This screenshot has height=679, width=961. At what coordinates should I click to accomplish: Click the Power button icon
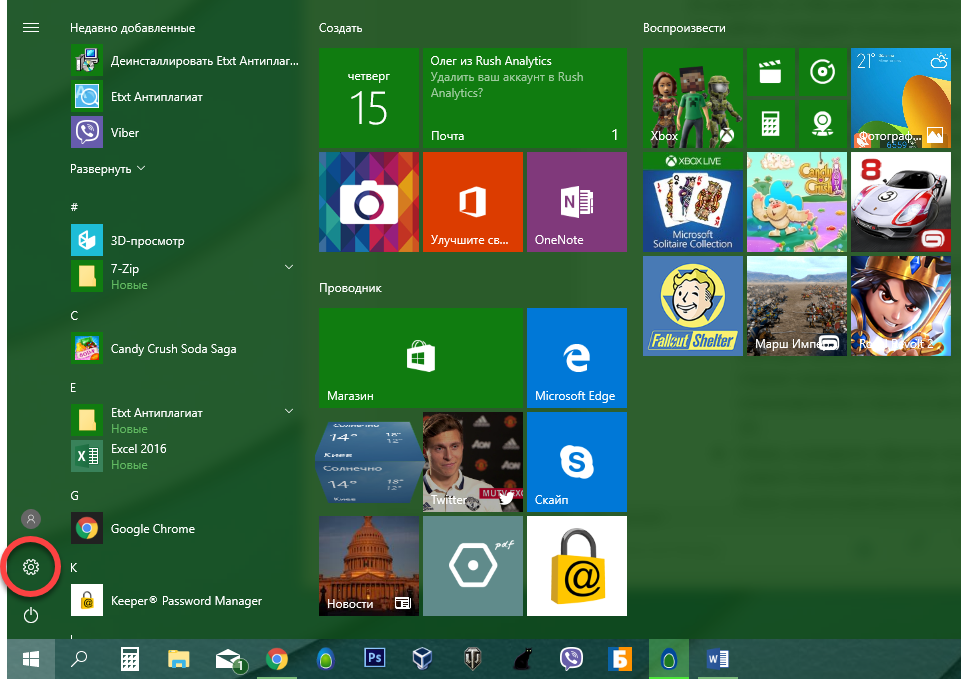tap(31, 615)
